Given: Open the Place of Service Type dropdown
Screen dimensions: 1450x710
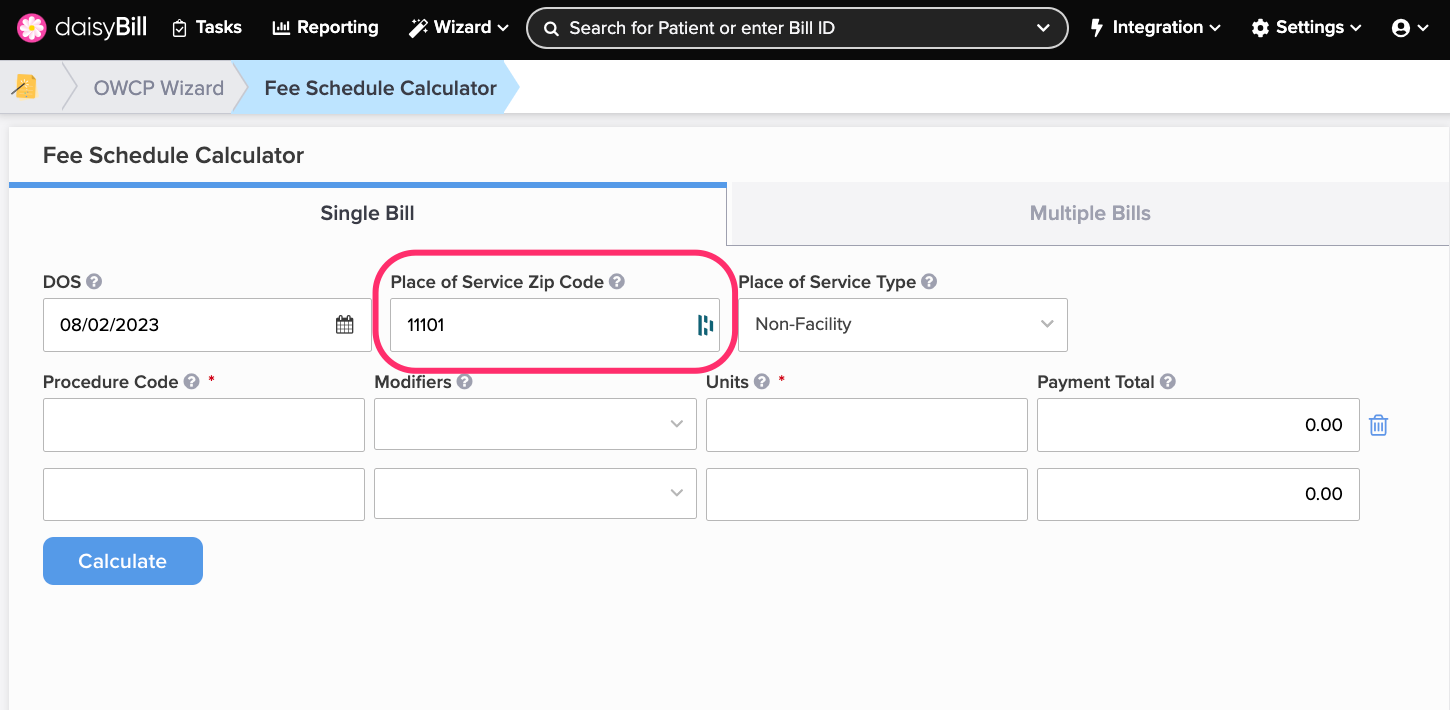Looking at the screenshot, I should coord(903,325).
